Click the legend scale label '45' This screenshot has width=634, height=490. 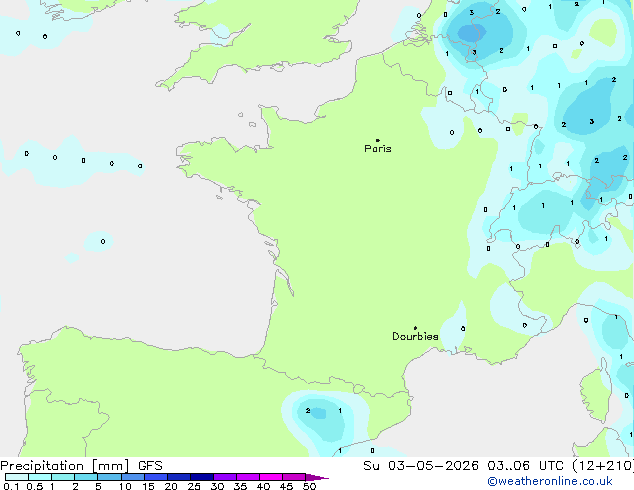(286, 486)
